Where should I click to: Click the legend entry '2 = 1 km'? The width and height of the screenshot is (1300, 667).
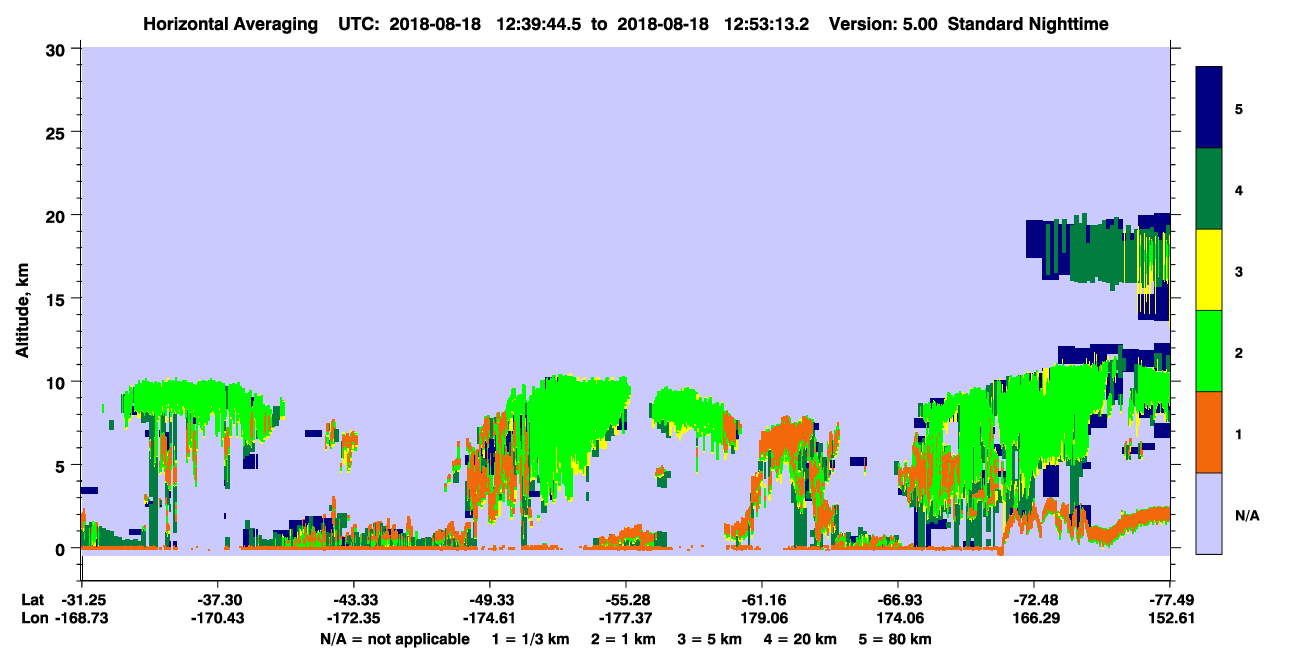625,639
